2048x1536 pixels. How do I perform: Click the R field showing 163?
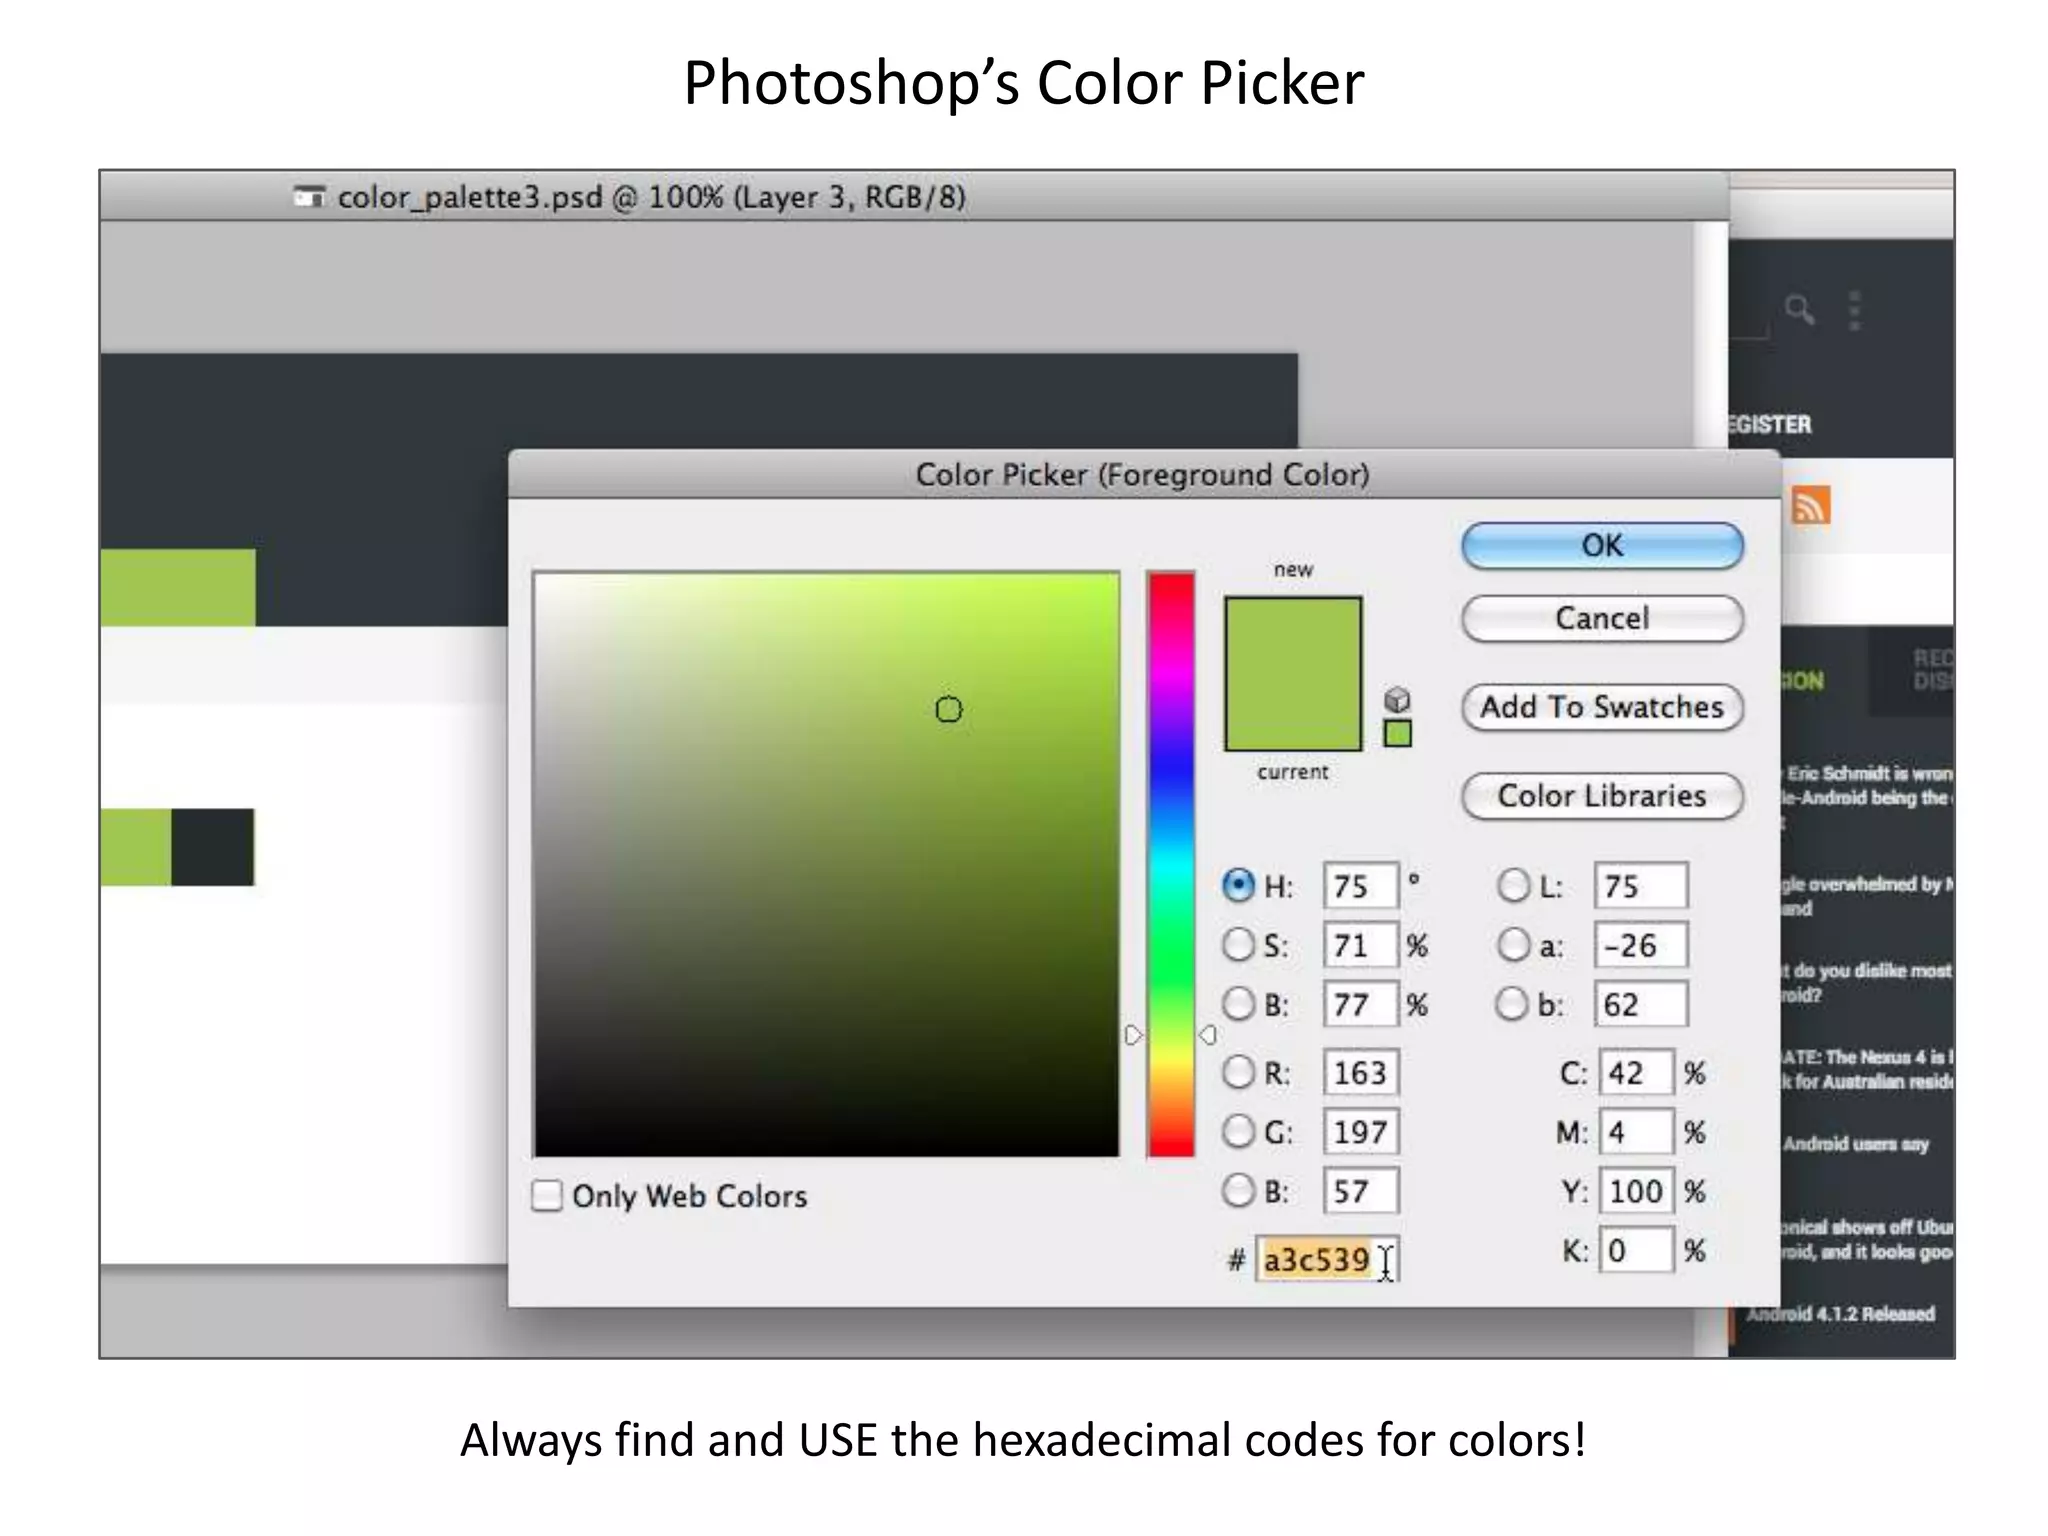[1360, 1073]
